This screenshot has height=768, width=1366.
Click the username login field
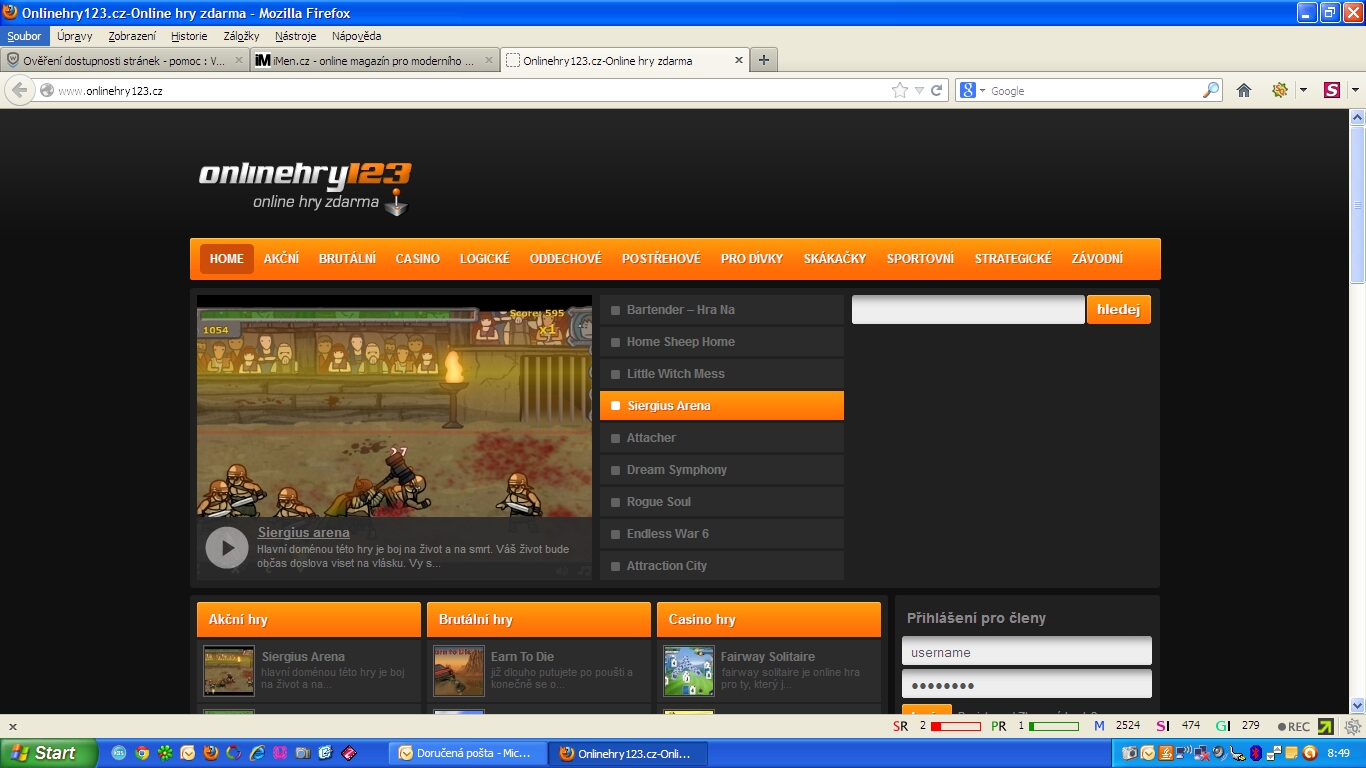tap(1027, 651)
